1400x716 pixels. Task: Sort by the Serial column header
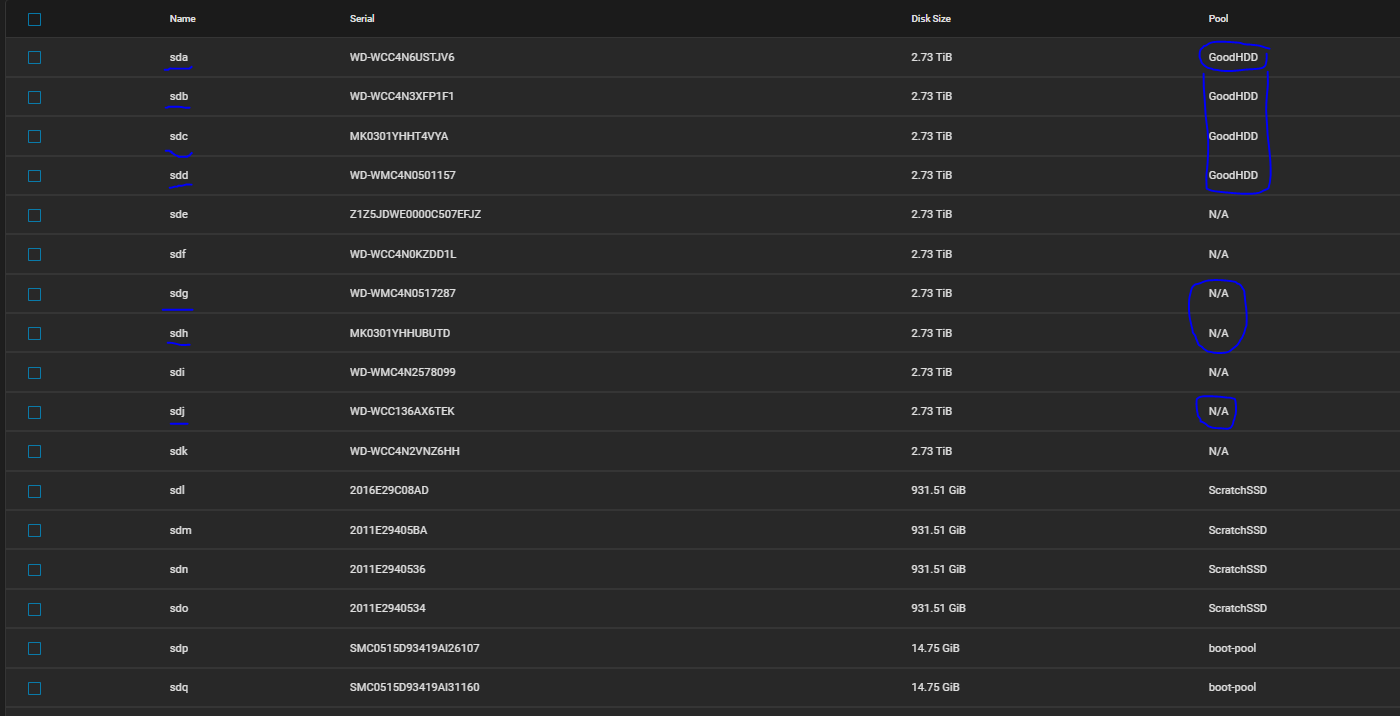[362, 19]
